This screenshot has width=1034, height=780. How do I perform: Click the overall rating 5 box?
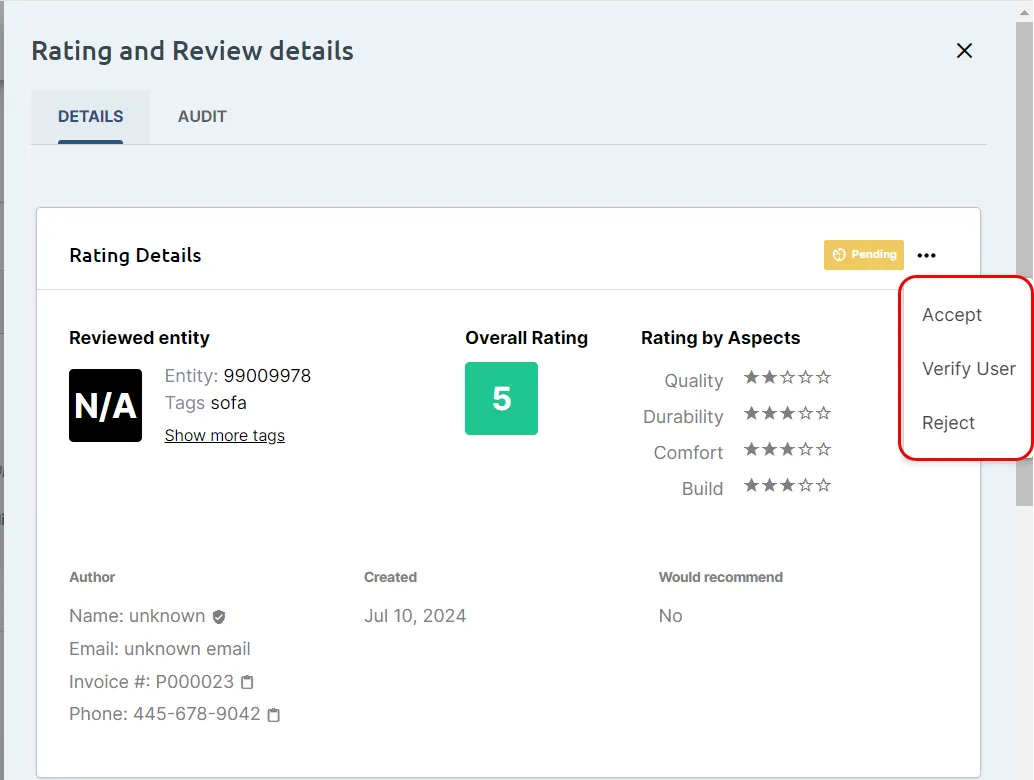coord(501,398)
